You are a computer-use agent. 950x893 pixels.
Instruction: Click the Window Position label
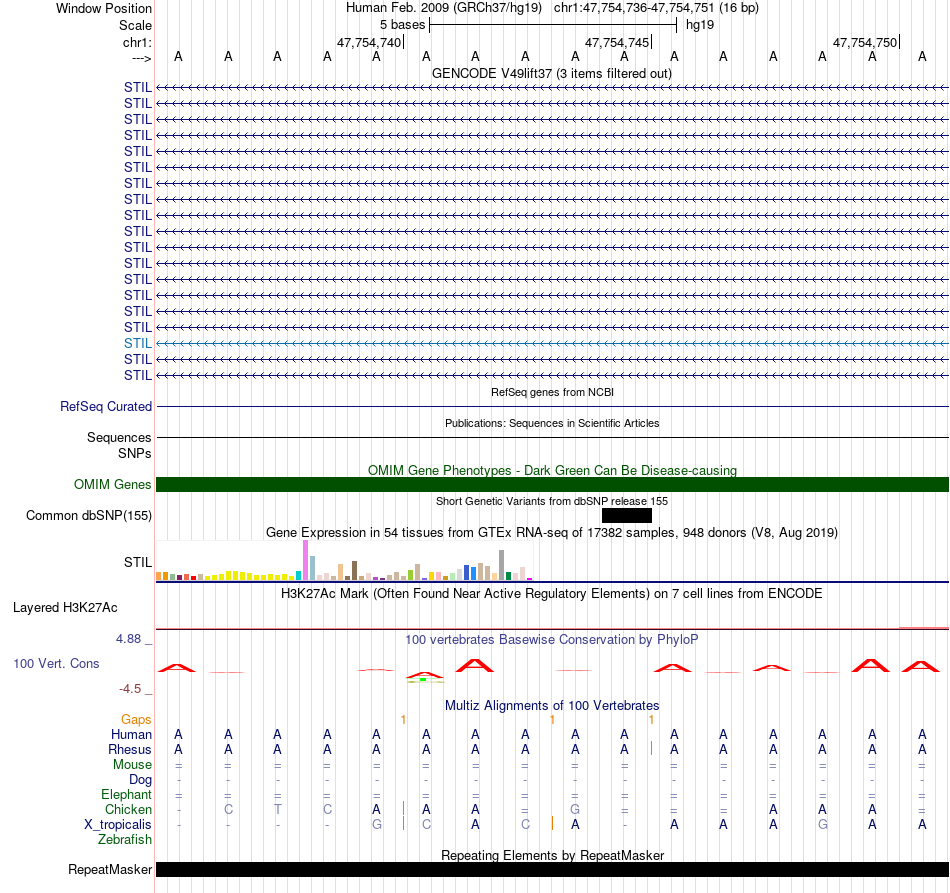click(104, 8)
